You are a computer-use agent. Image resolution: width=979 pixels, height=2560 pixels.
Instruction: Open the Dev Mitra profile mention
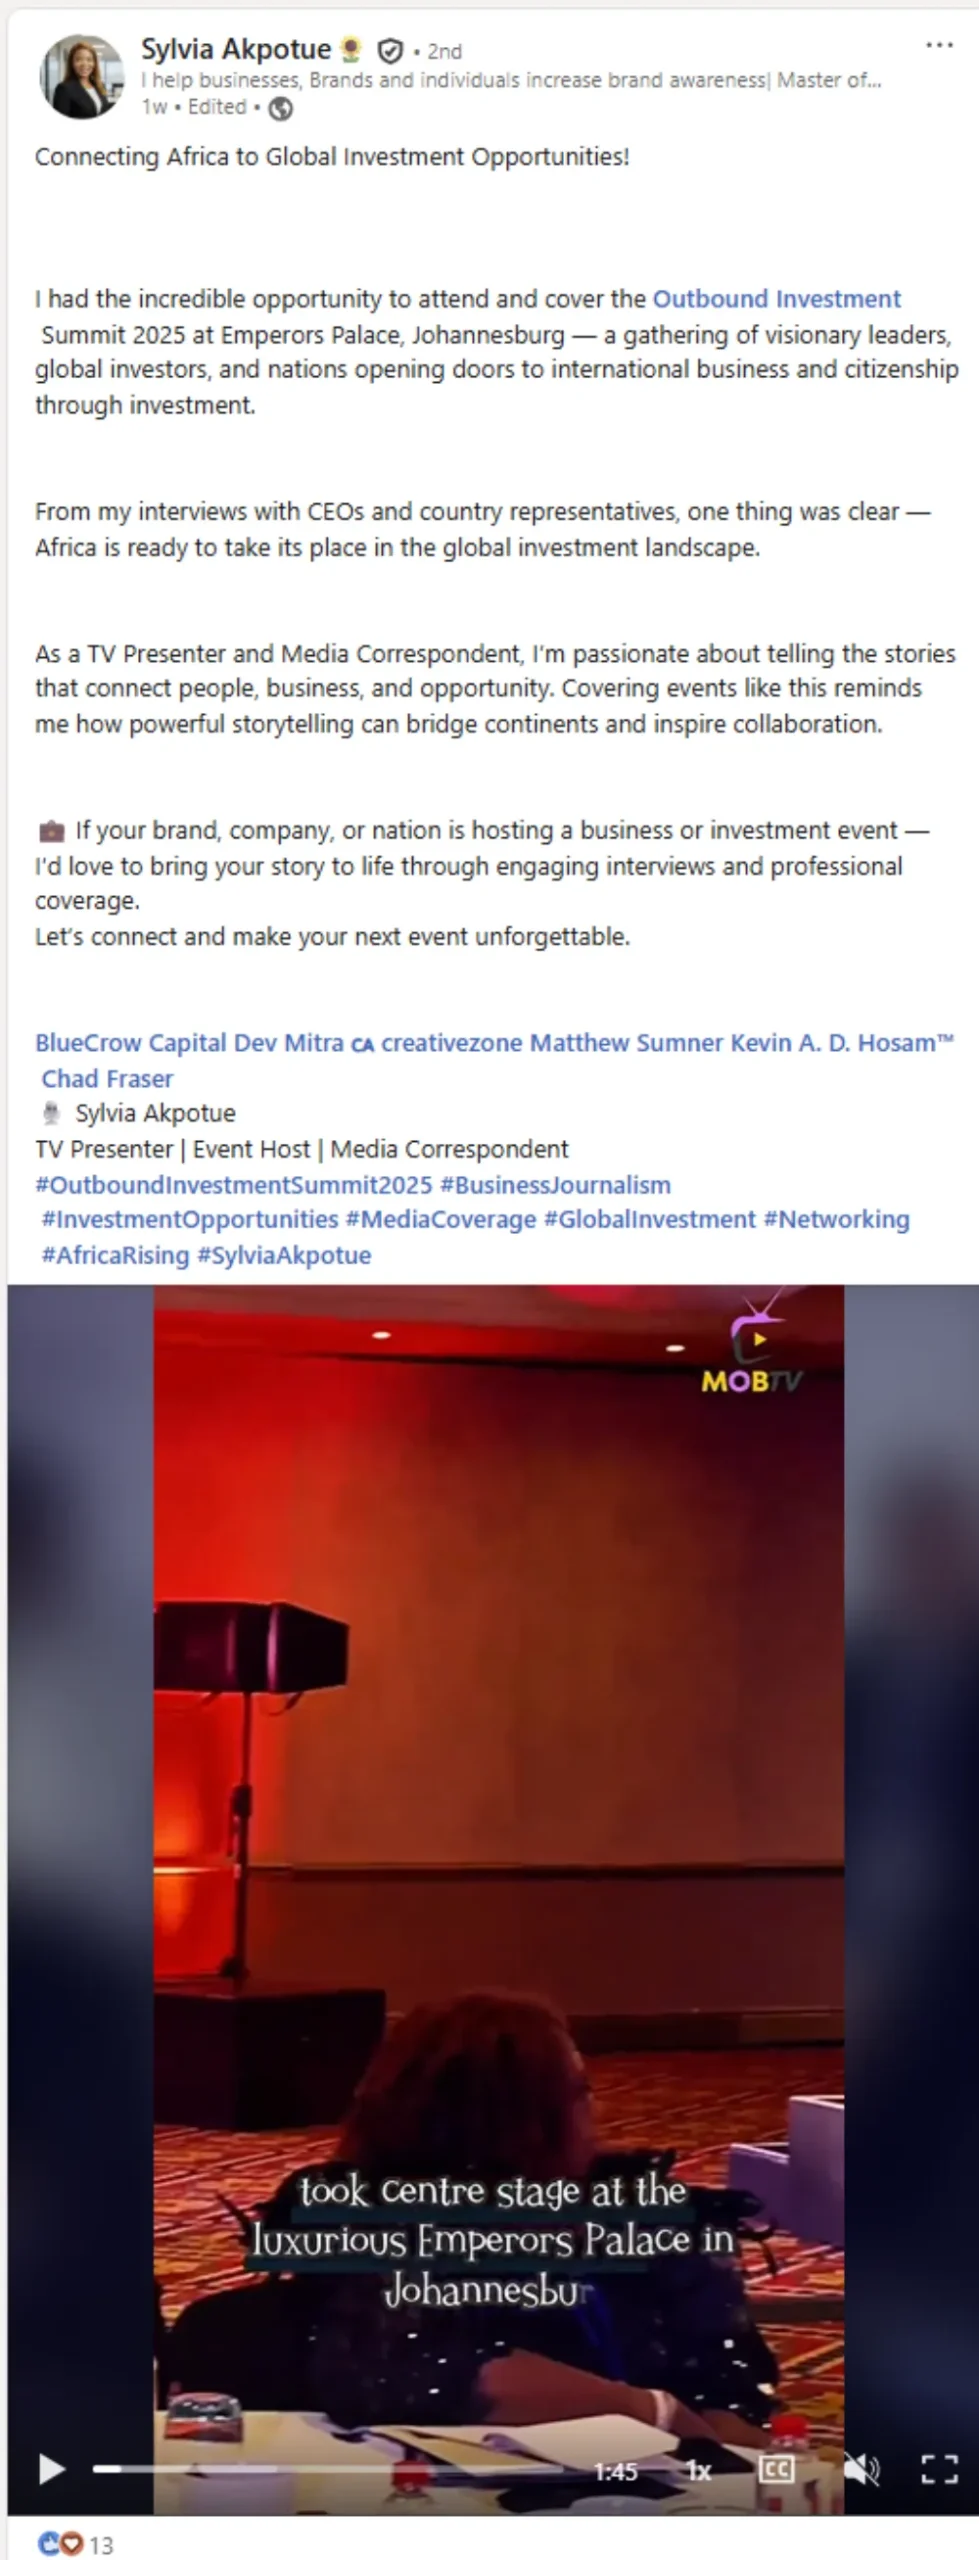click(288, 1043)
